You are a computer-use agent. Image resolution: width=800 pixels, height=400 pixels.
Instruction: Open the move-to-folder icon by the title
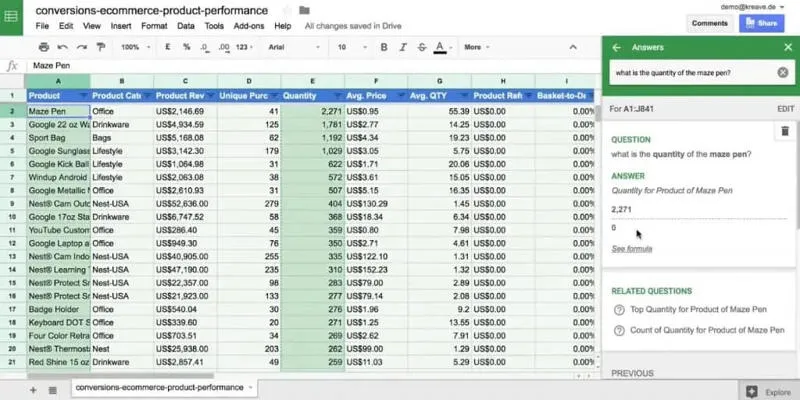click(305, 11)
